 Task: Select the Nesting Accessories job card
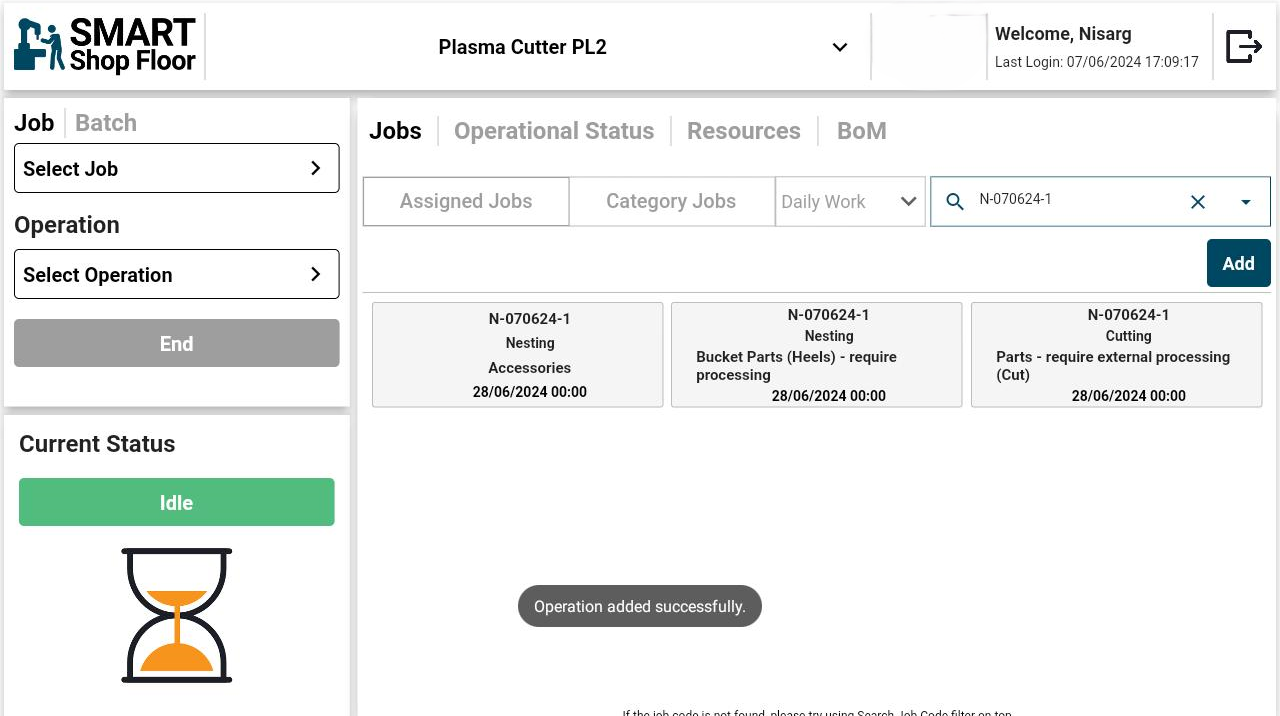(517, 355)
